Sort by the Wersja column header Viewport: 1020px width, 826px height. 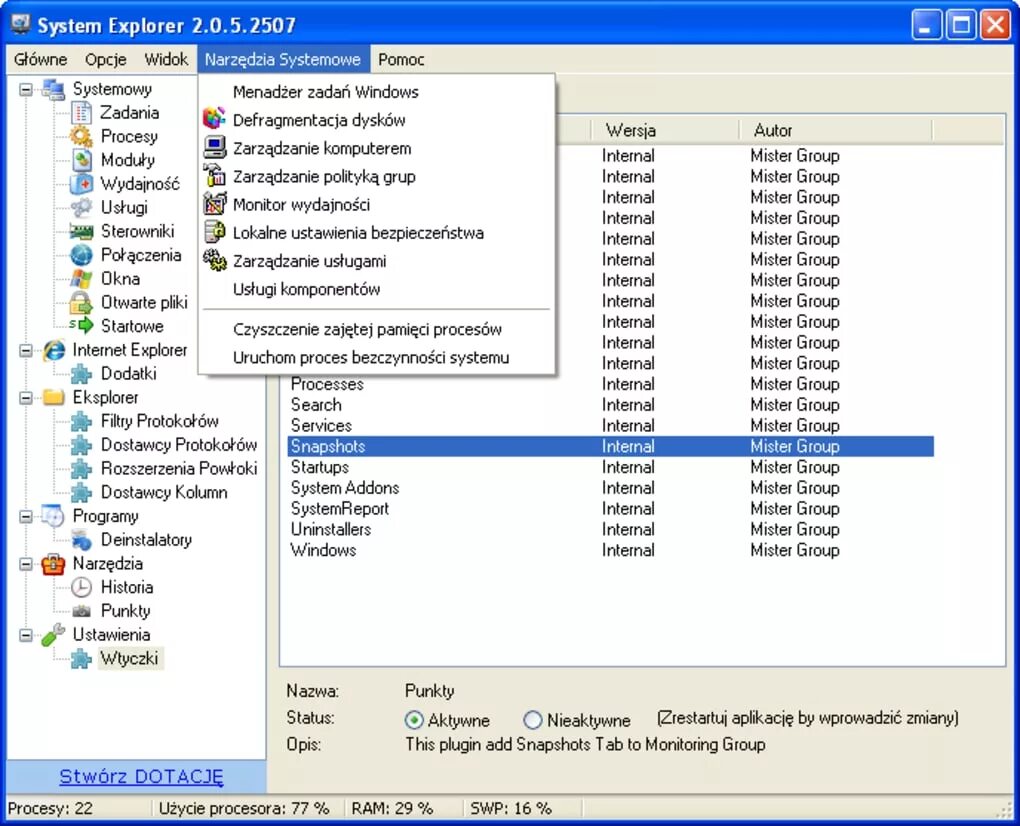[x=665, y=130]
